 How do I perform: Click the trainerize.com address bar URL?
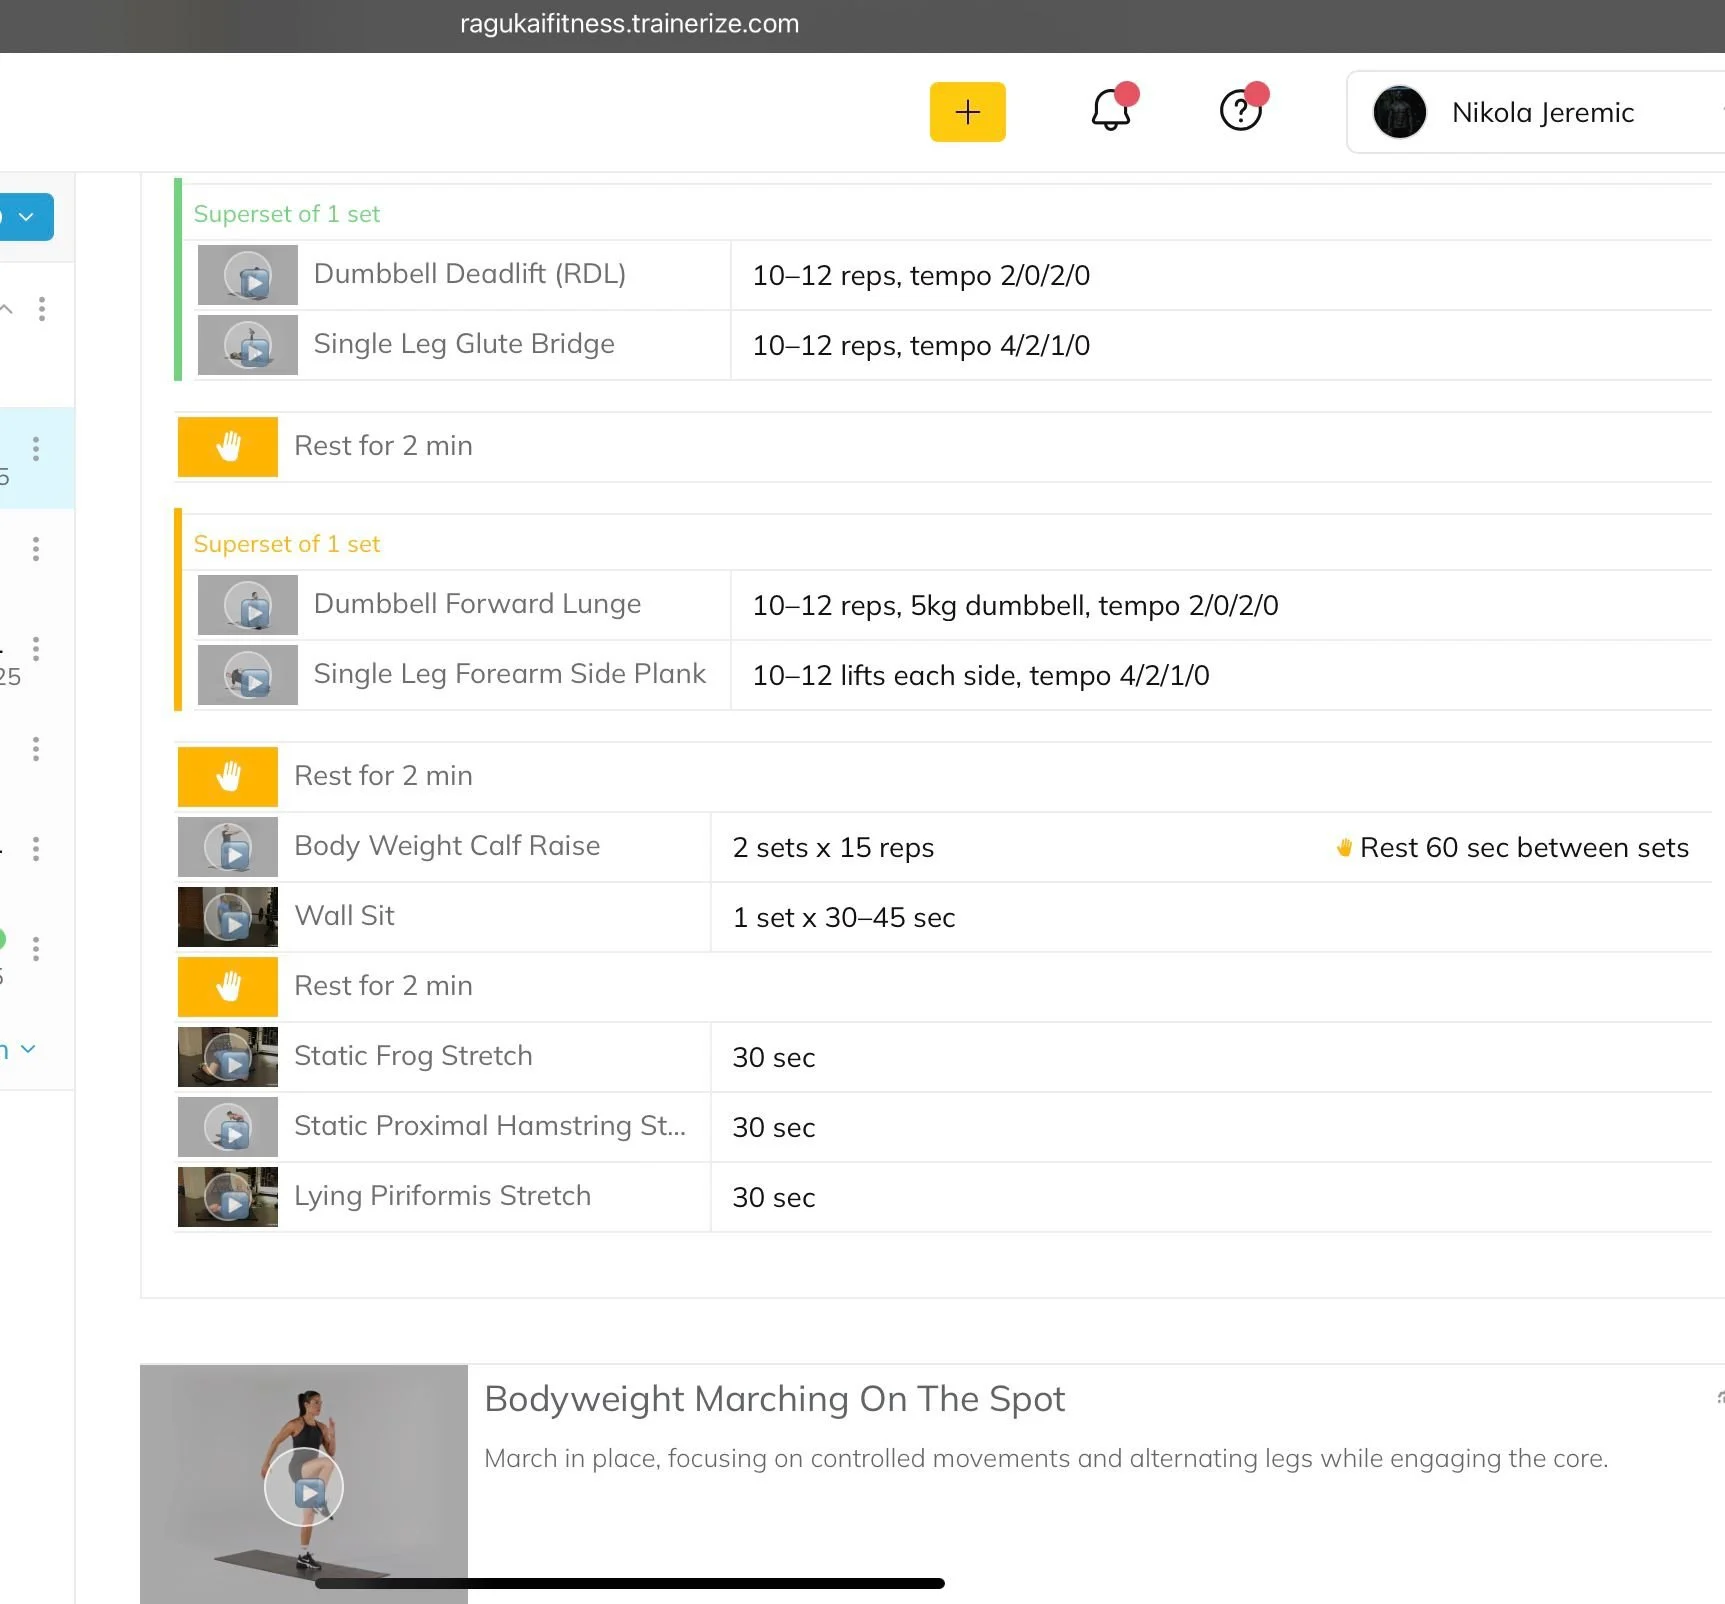[x=629, y=24]
